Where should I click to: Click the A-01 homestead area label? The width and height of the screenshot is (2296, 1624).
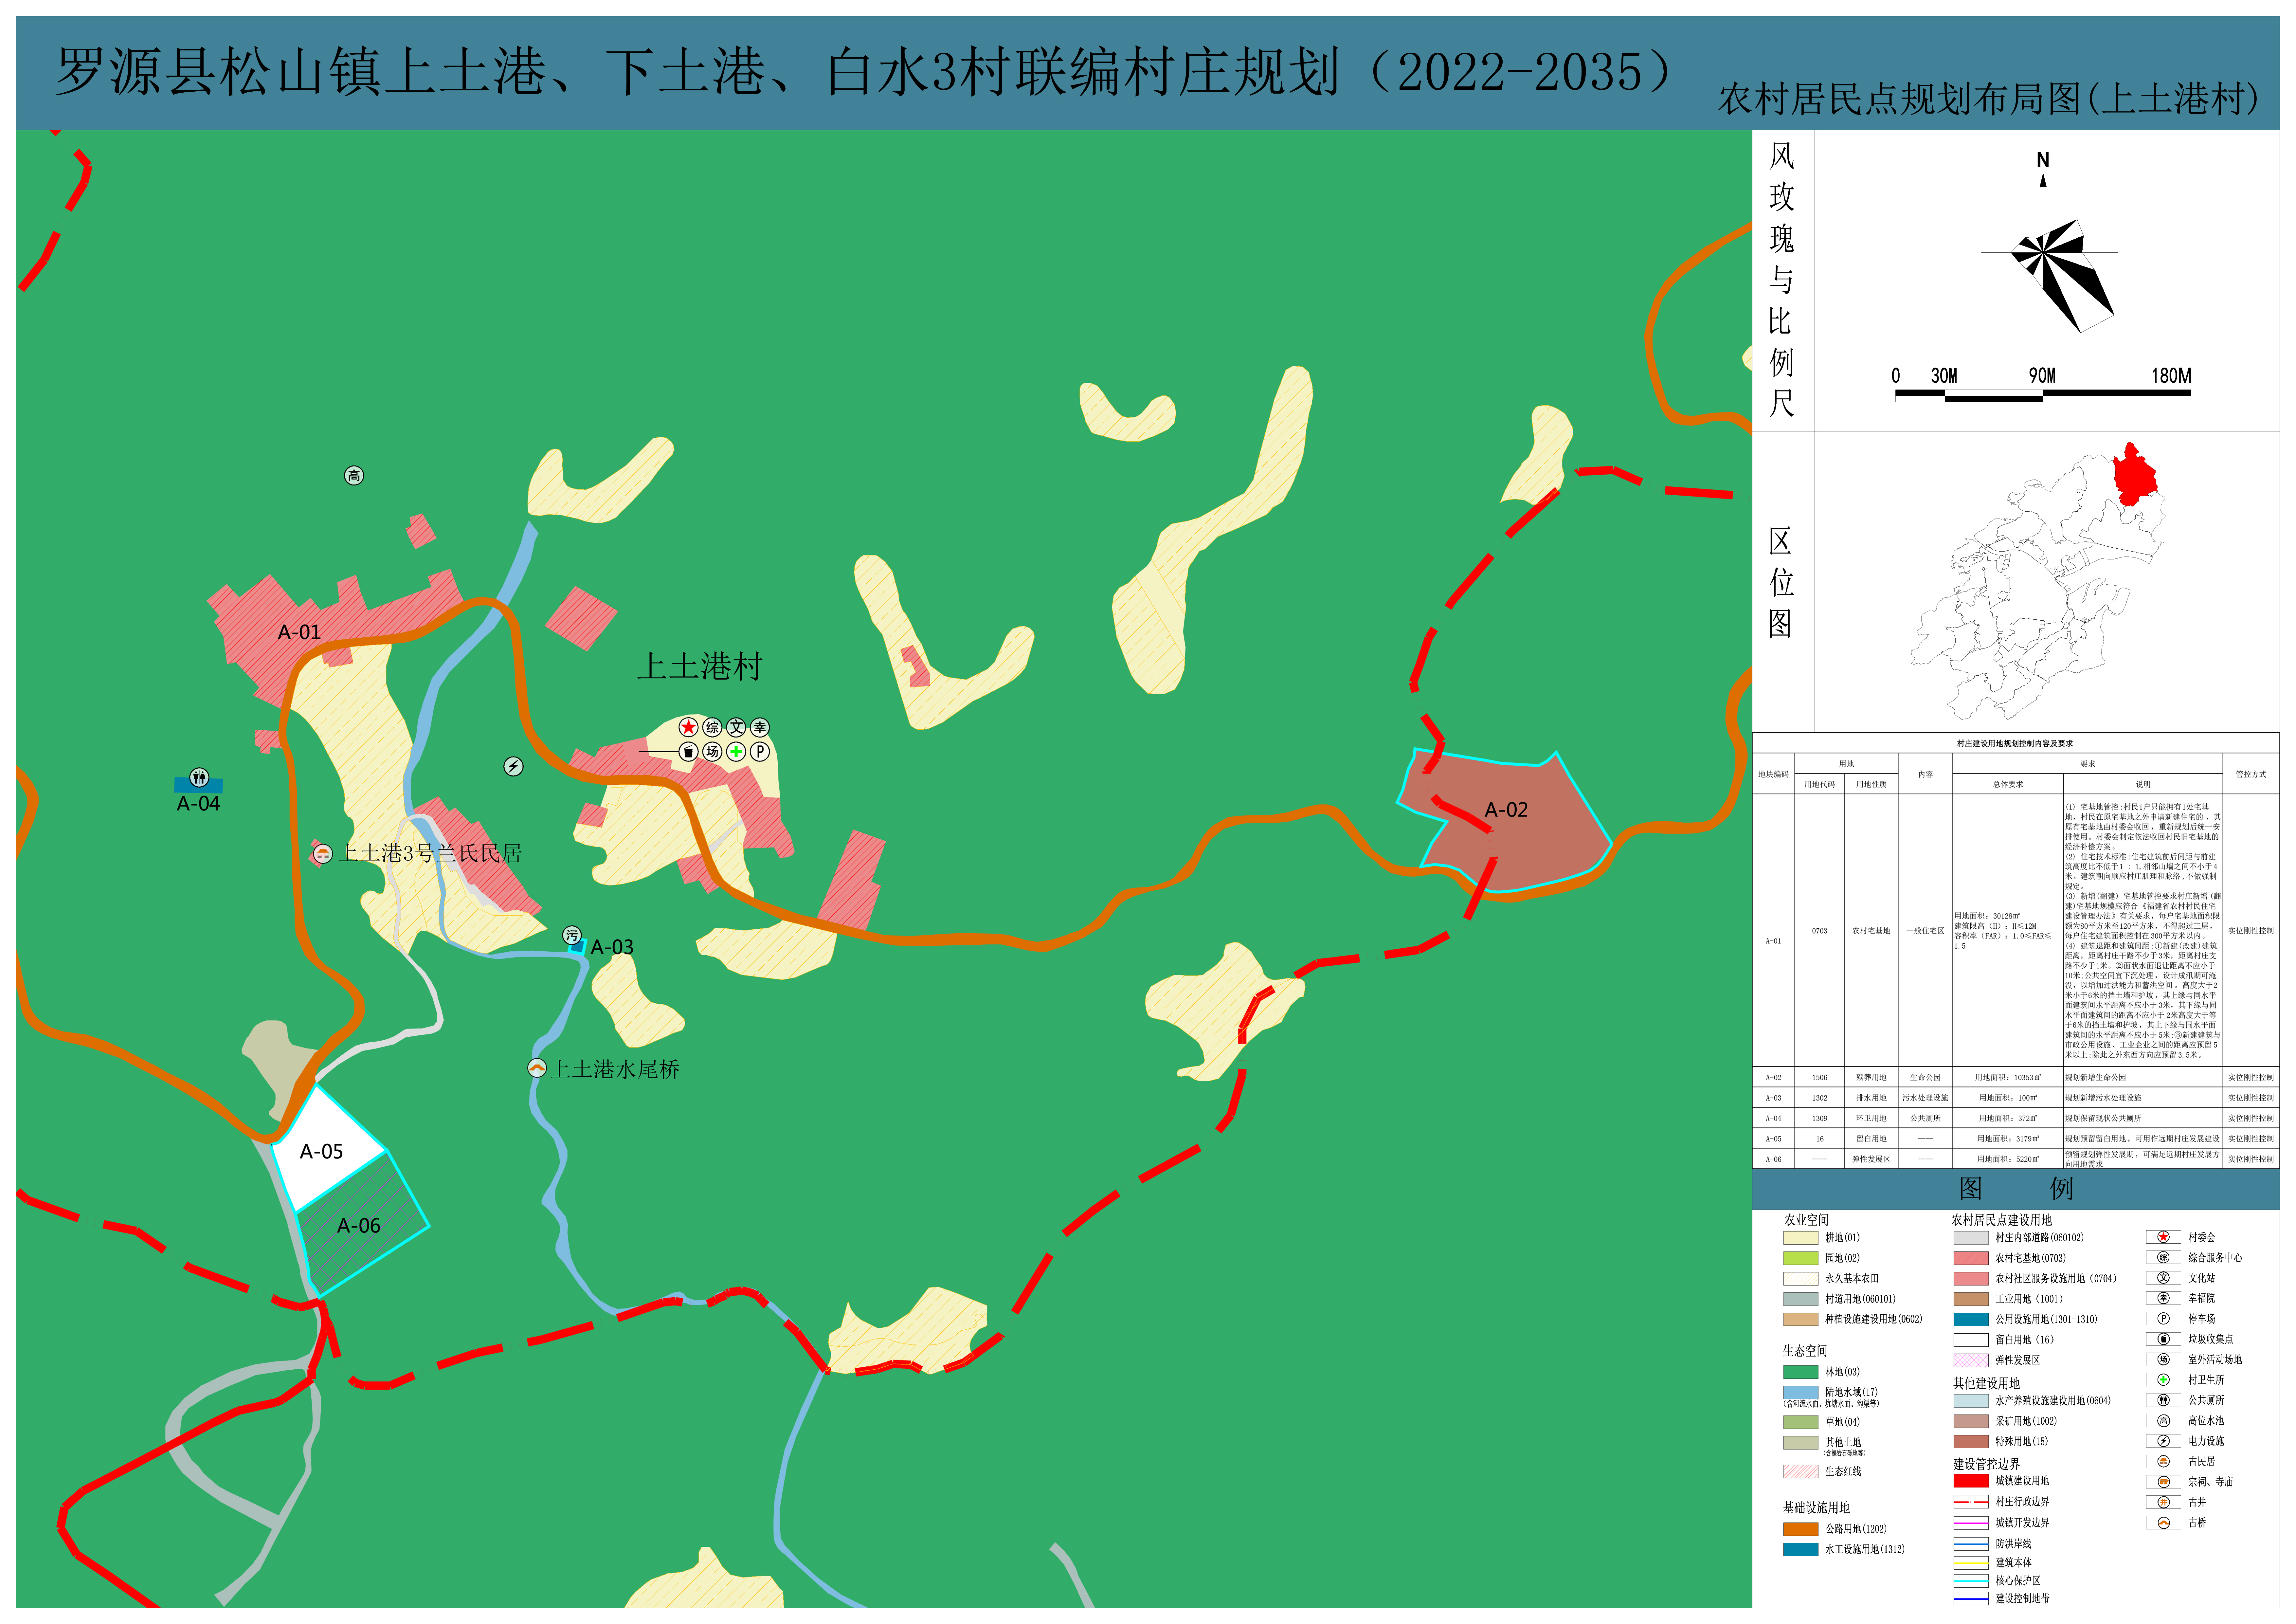tap(299, 632)
